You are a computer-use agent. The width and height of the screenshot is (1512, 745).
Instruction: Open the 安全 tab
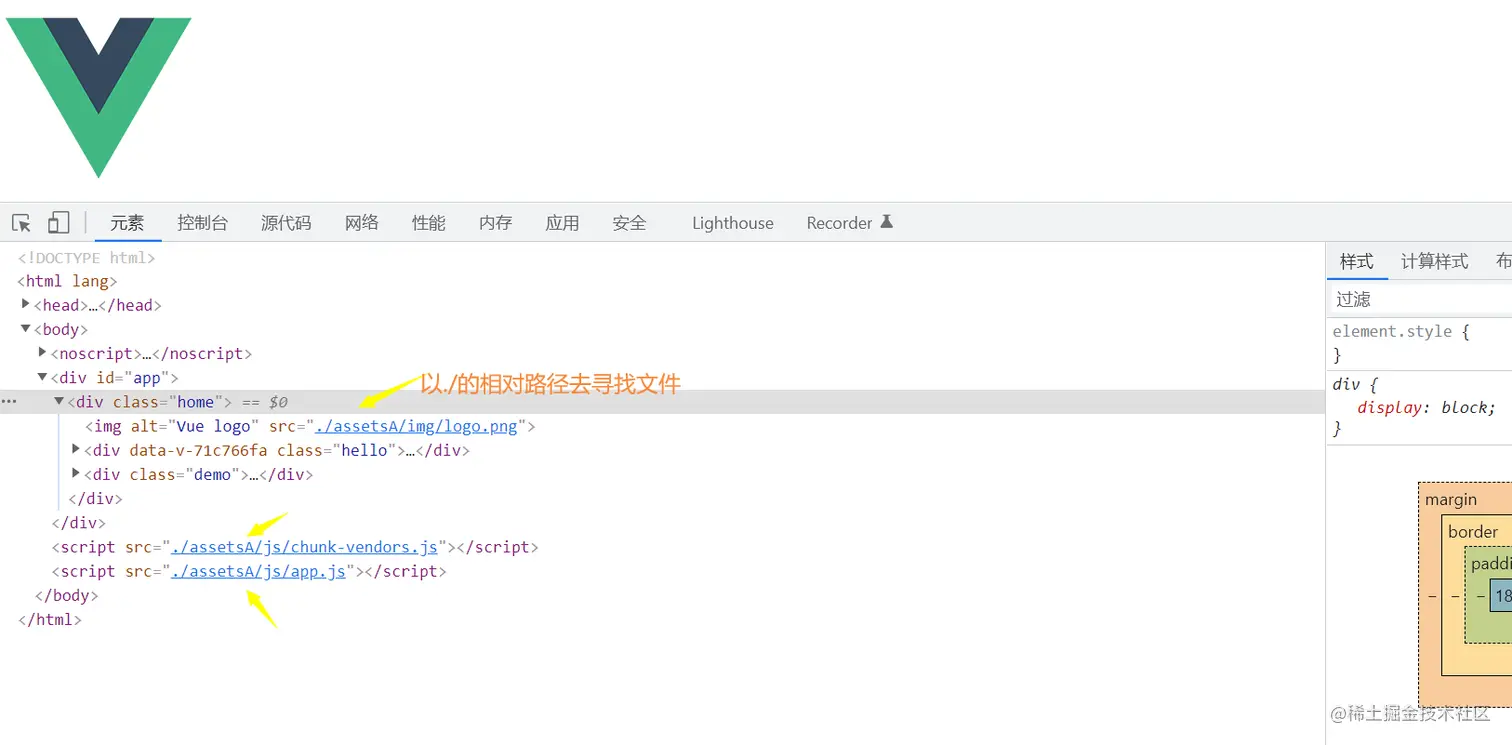(x=629, y=223)
